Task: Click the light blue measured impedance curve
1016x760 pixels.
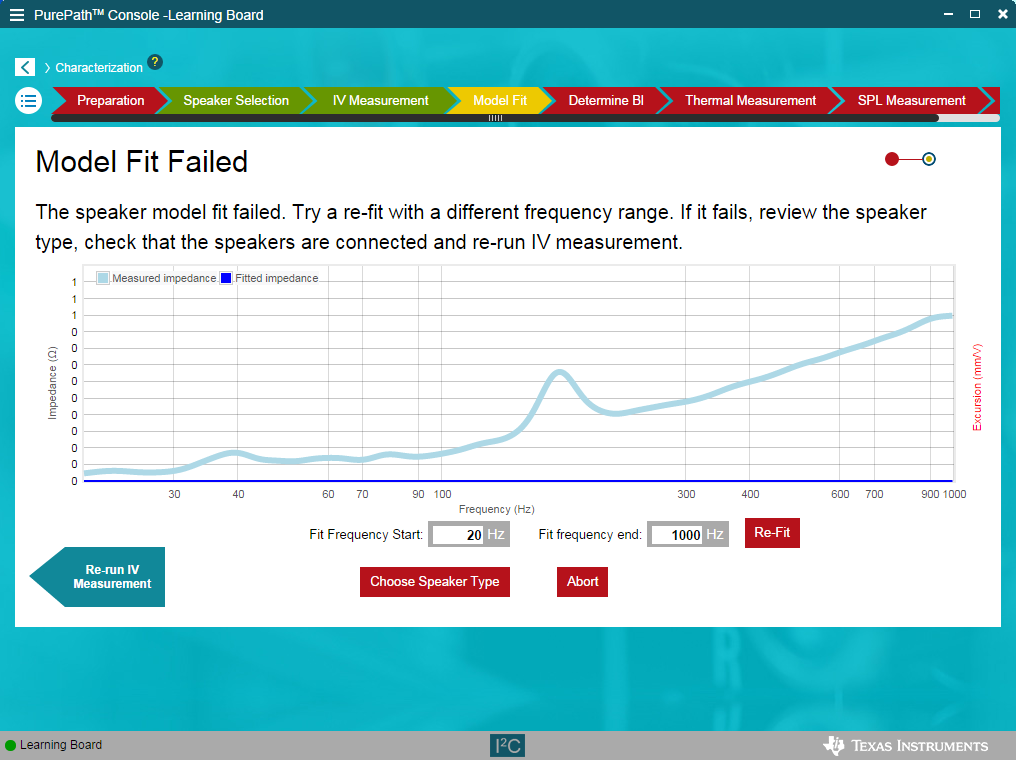Action: (x=559, y=373)
